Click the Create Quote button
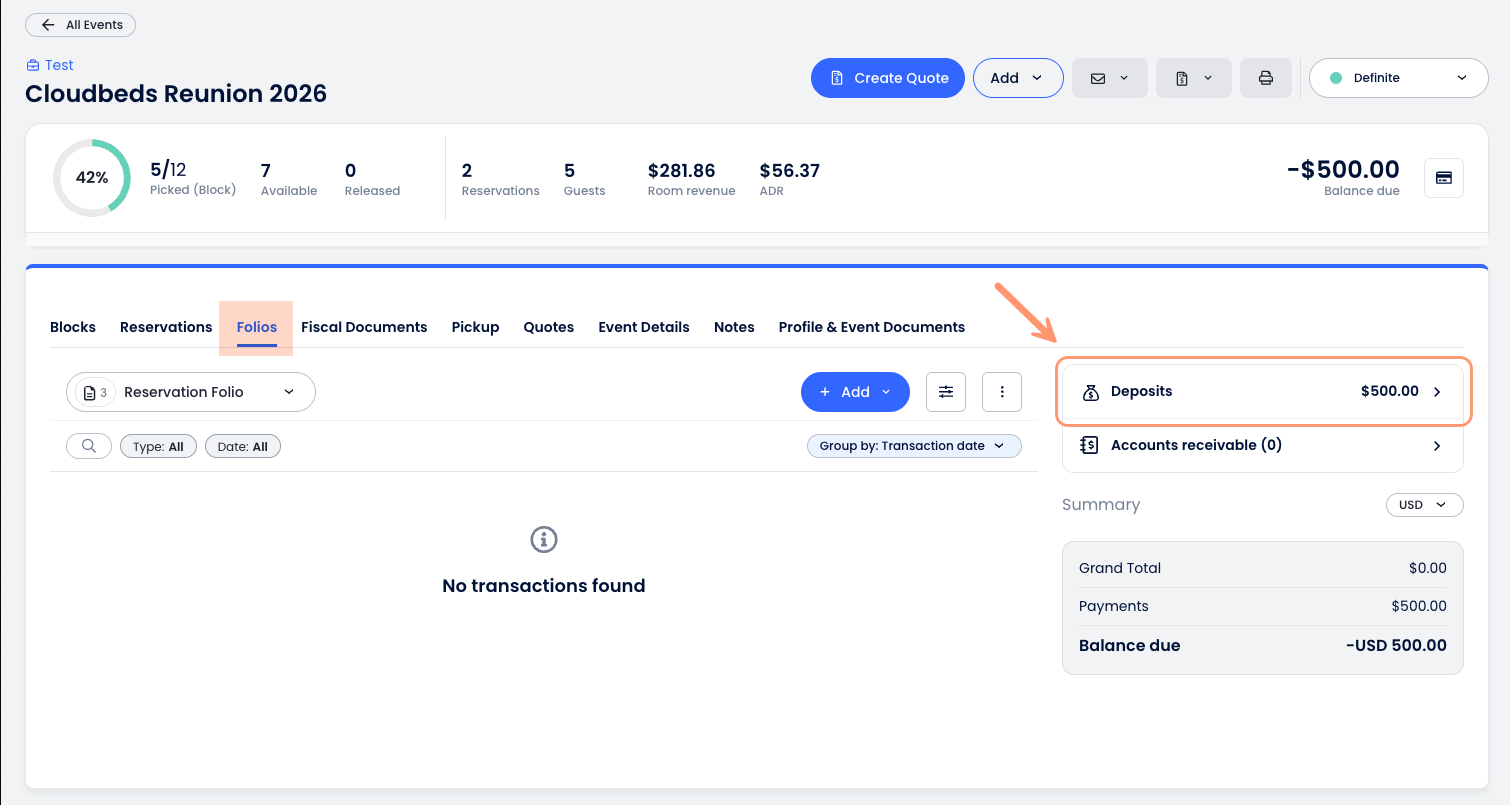1510x805 pixels. pos(888,78)
